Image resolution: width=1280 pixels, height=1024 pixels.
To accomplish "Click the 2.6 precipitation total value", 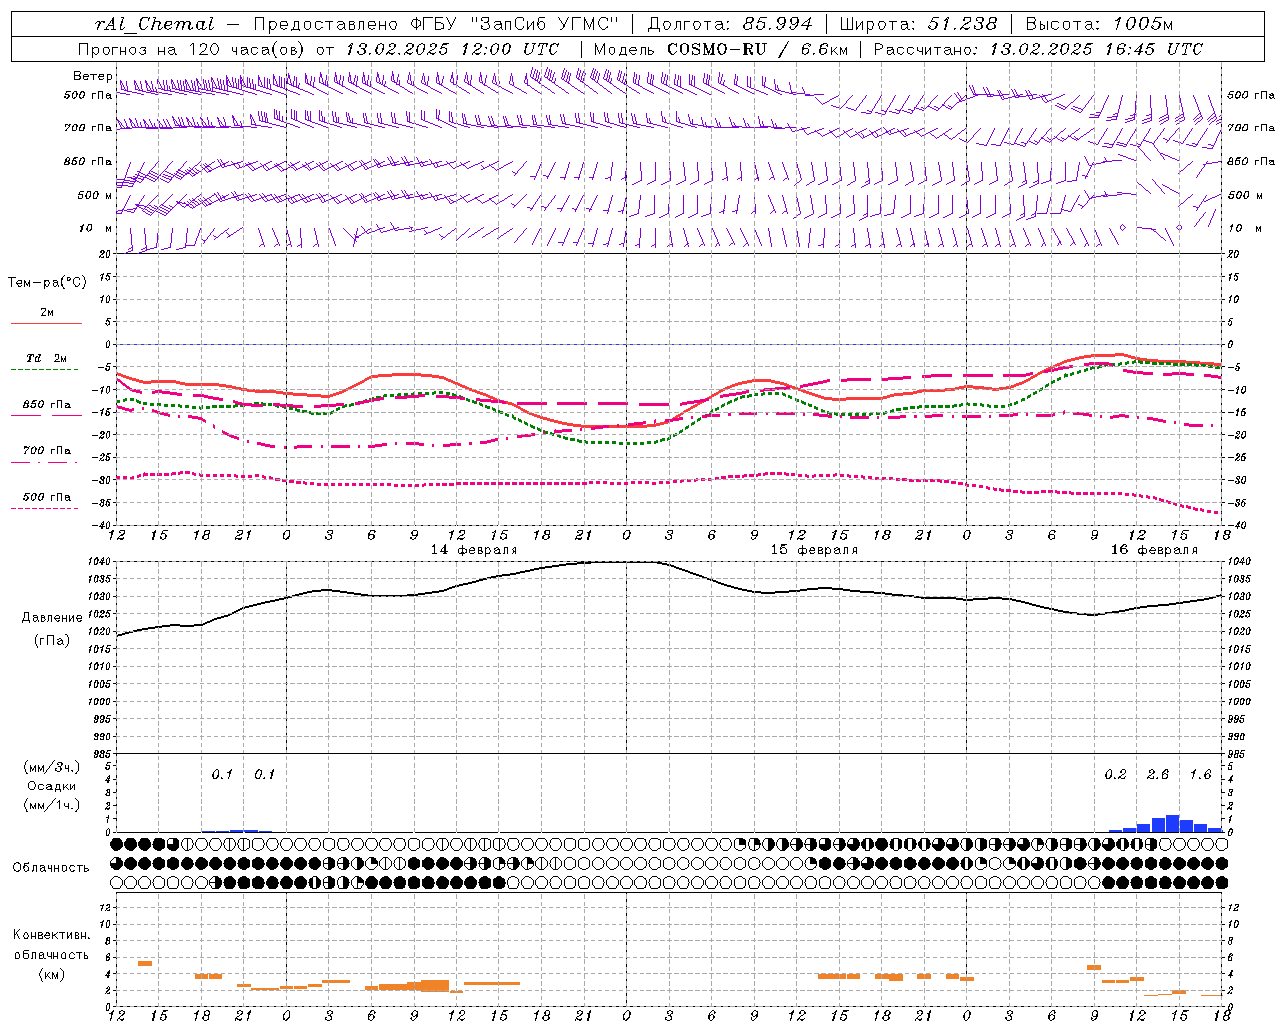I will coord(1158,774).
